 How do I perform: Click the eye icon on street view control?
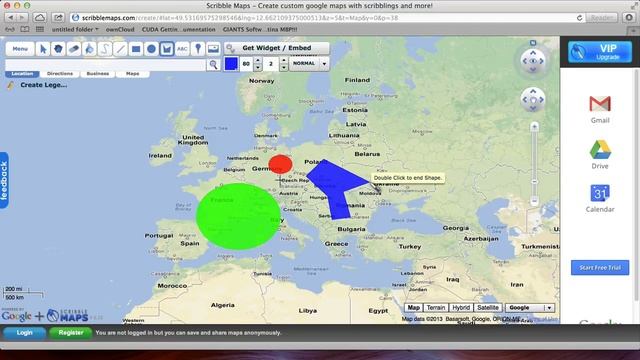pos(533,61)
